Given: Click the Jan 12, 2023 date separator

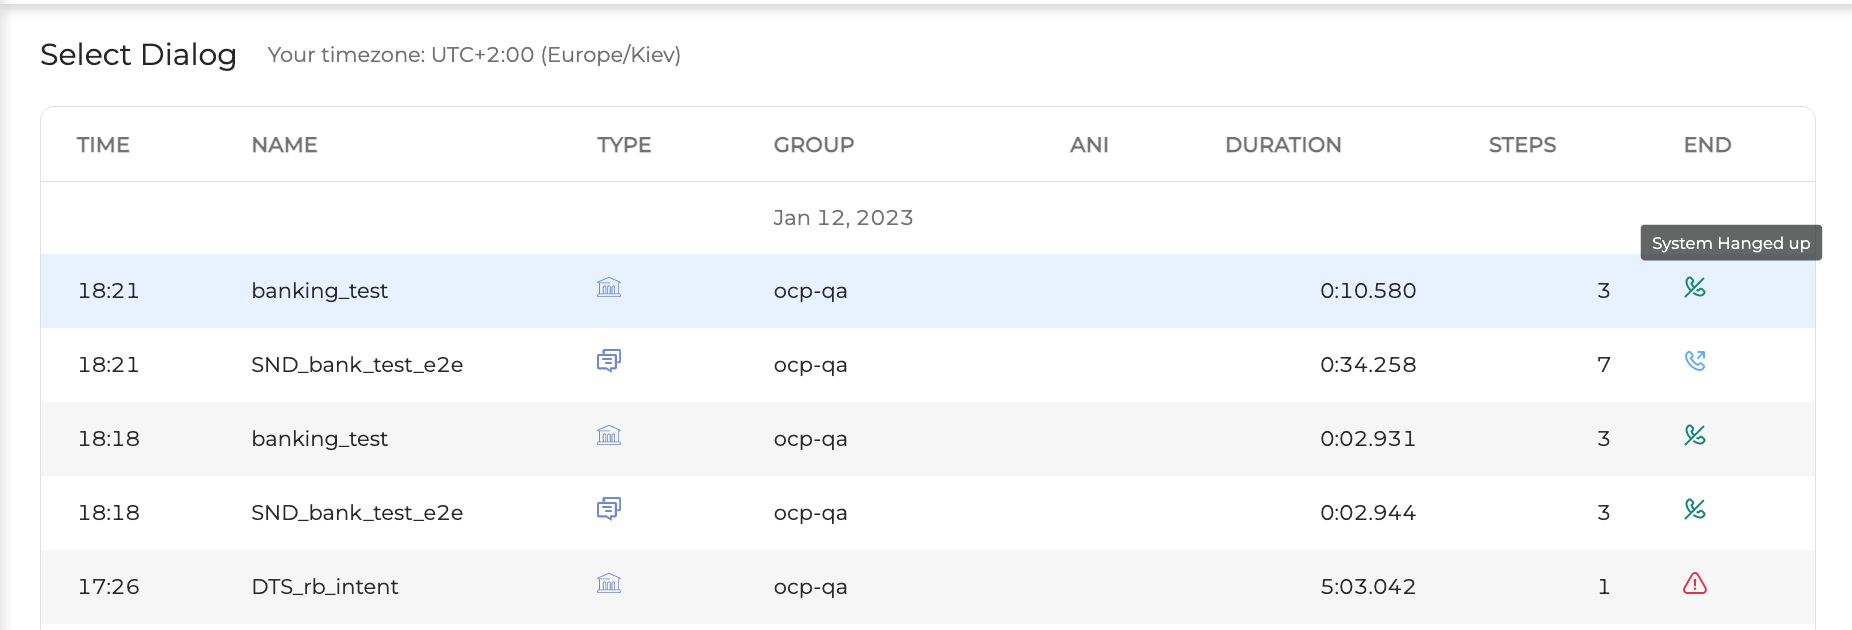Looking at the screenshot, I should 842,218.
